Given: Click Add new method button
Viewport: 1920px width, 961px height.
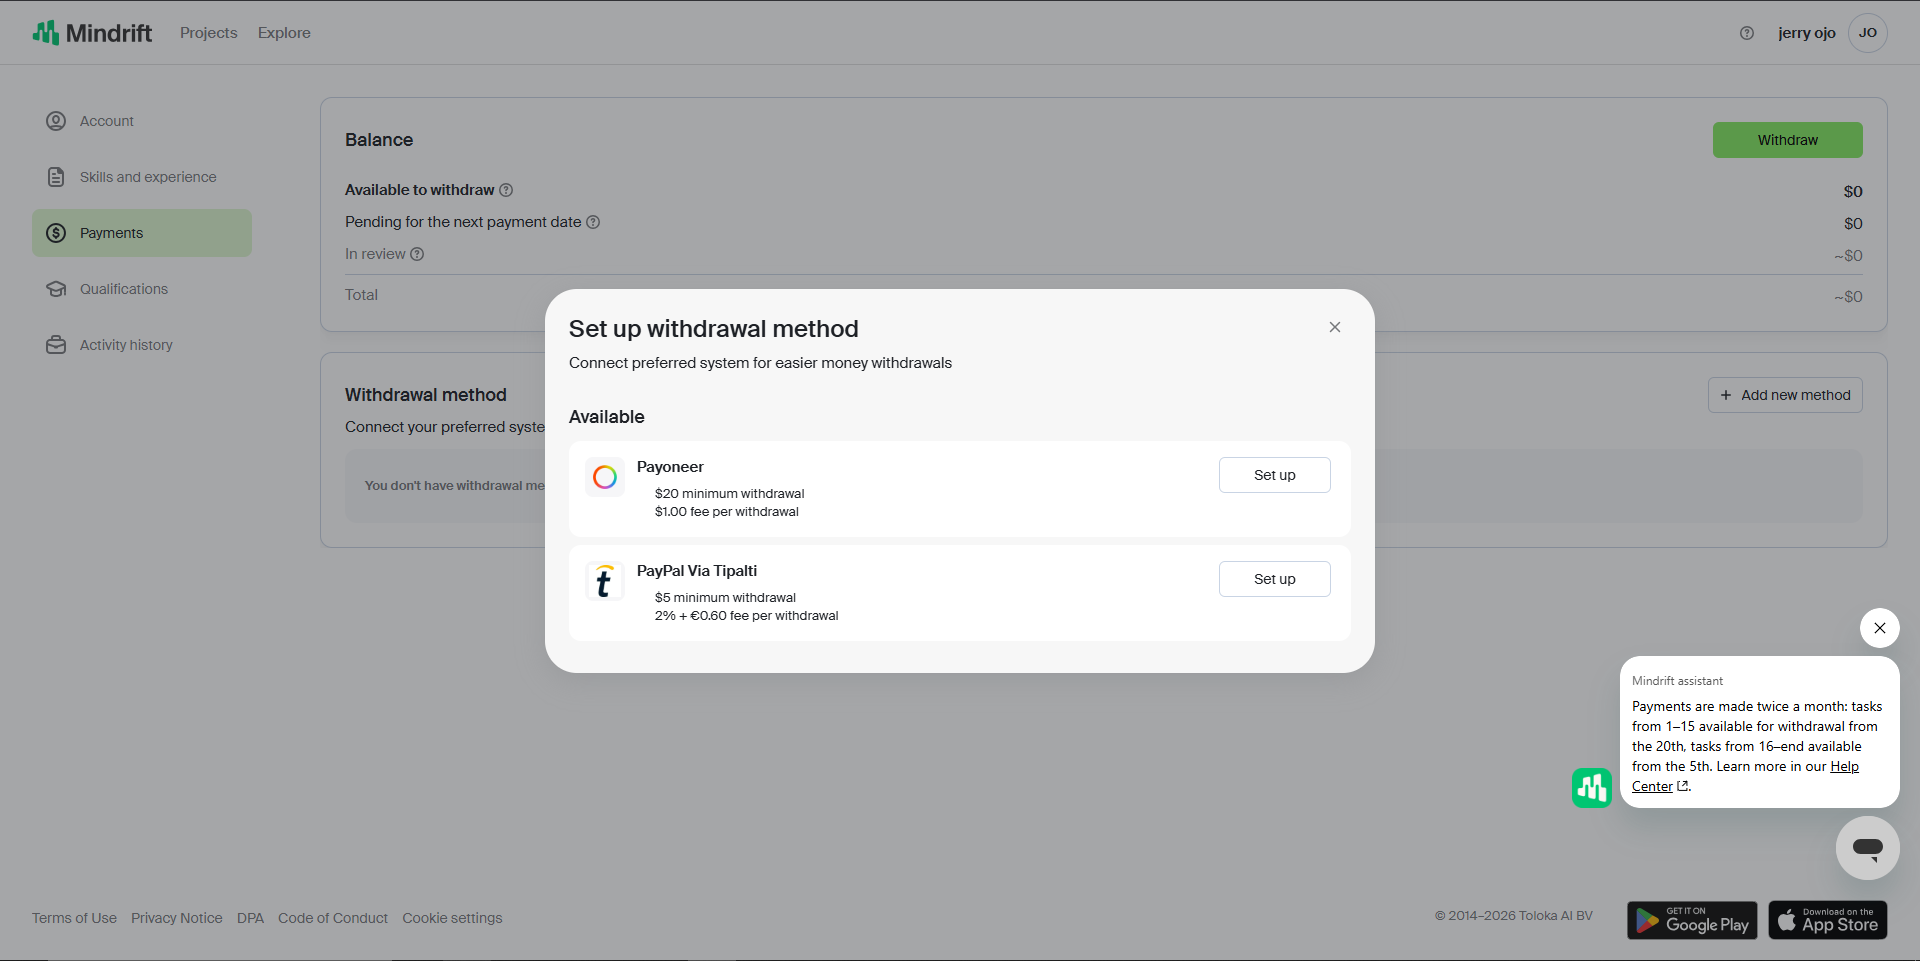Looking at the screenshot, I should (x=1785, y=395).
